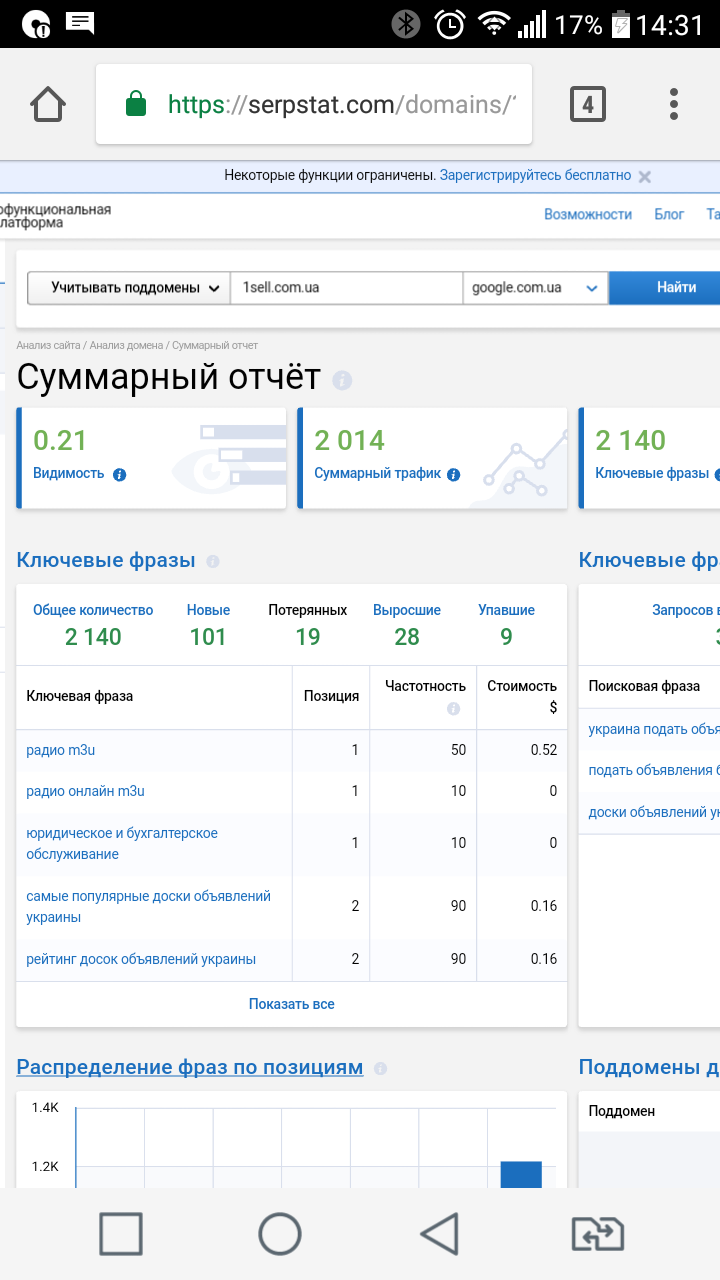Tap Android recent apps square button
720x1280 pixels.
pos(120,1233)
